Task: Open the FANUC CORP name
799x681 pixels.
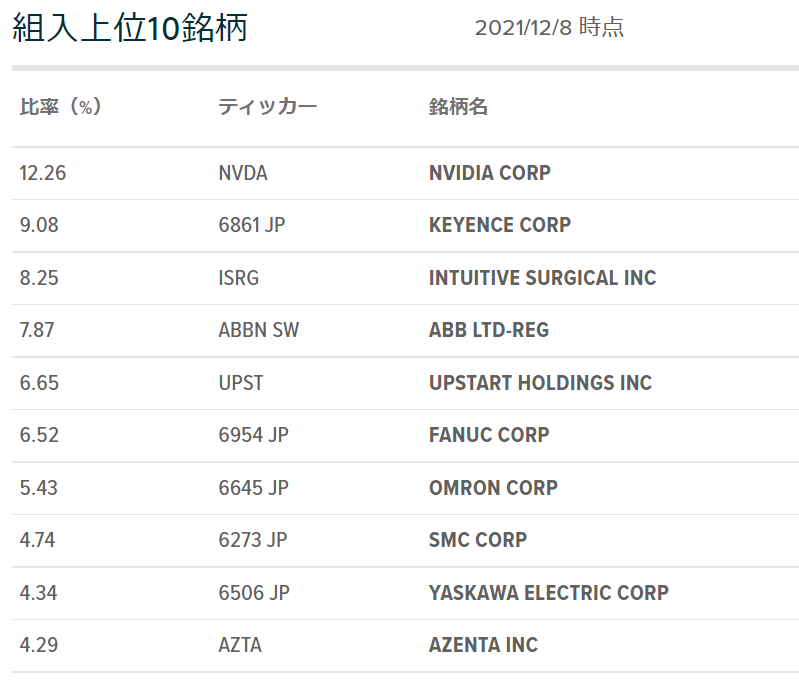Action: [489, 435]
